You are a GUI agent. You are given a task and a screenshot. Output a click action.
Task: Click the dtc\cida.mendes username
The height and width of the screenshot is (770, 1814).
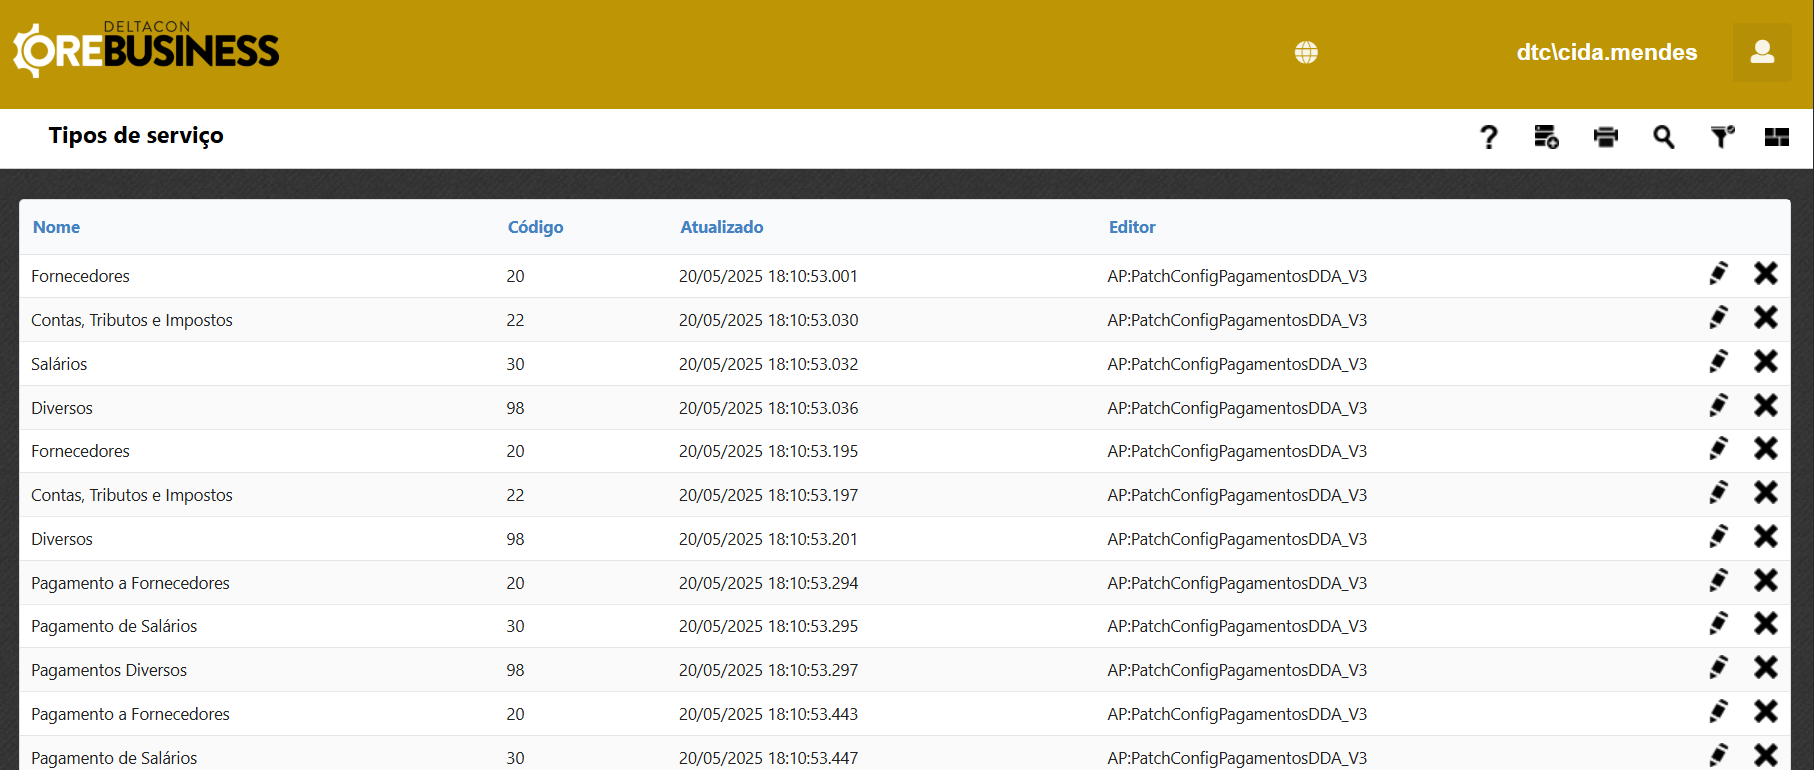pos(1606,52)
